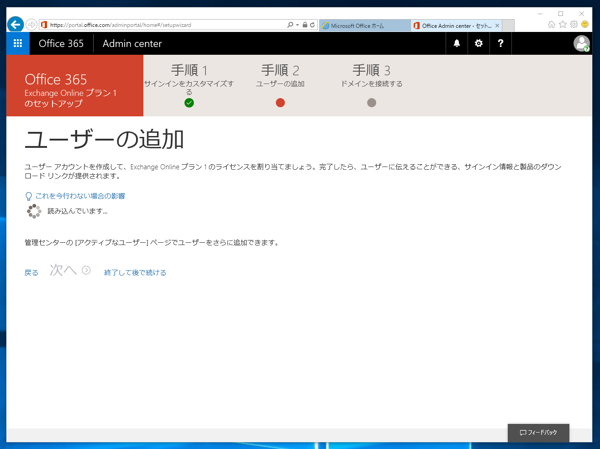Viewport: 600px width, 449px height.
Task: Click the Office 365 header link
Action: click(61, 43)
